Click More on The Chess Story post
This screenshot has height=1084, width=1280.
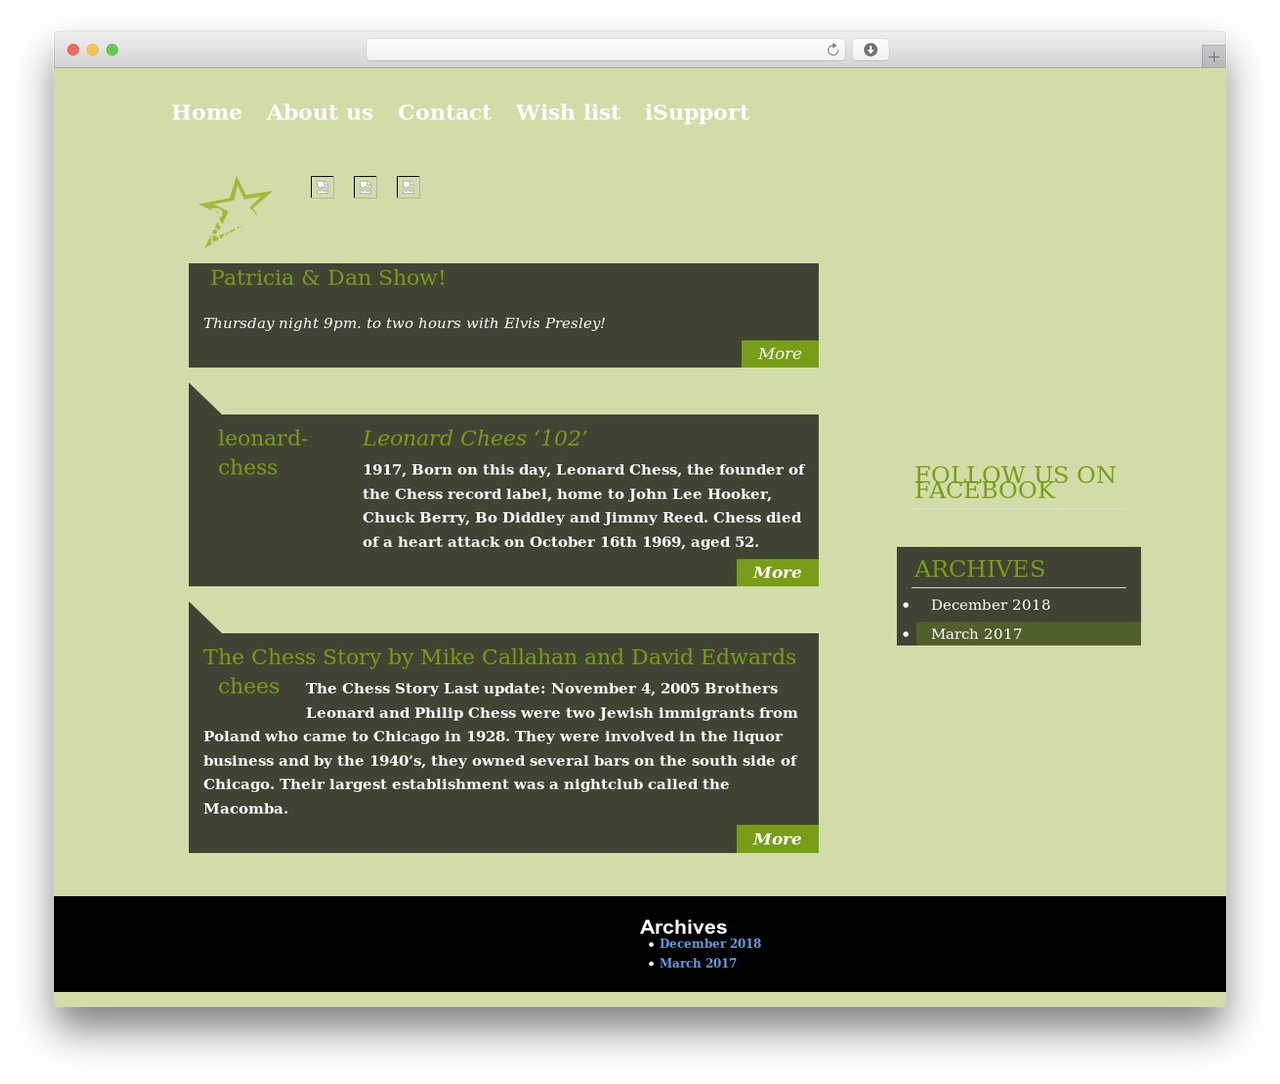click(x=778, y=839)
